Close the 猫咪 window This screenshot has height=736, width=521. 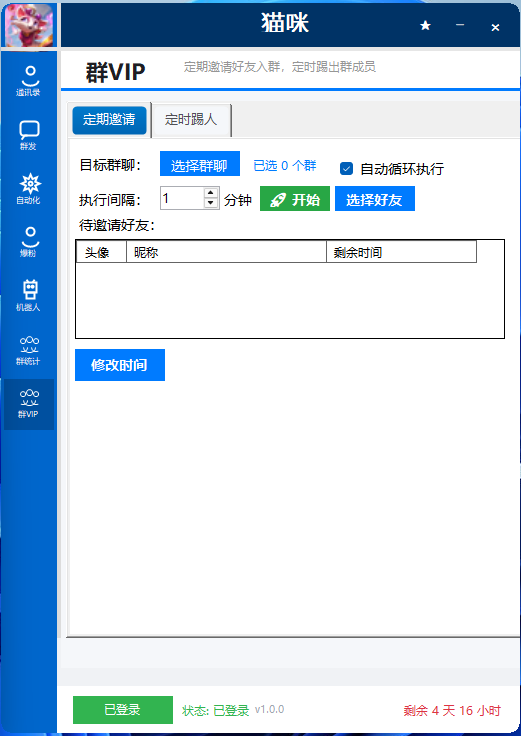[495, 27]
